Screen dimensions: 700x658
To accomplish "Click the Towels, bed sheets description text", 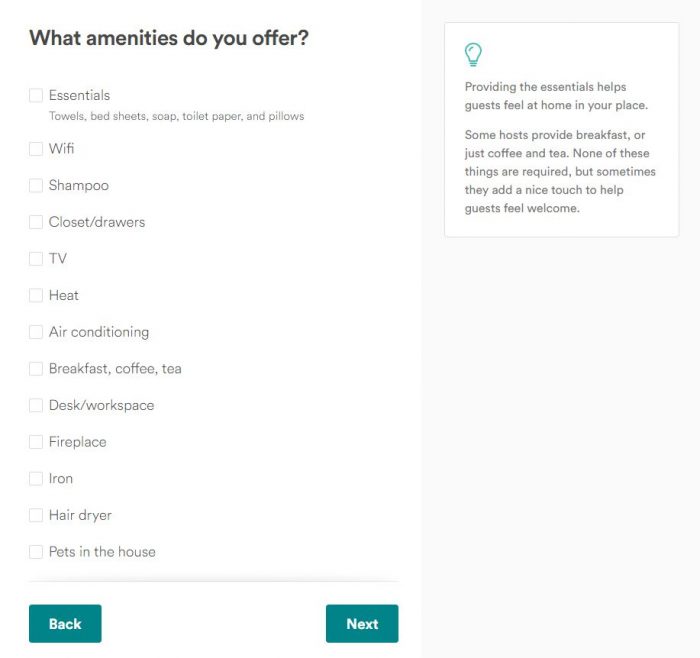I will [176, 116].
